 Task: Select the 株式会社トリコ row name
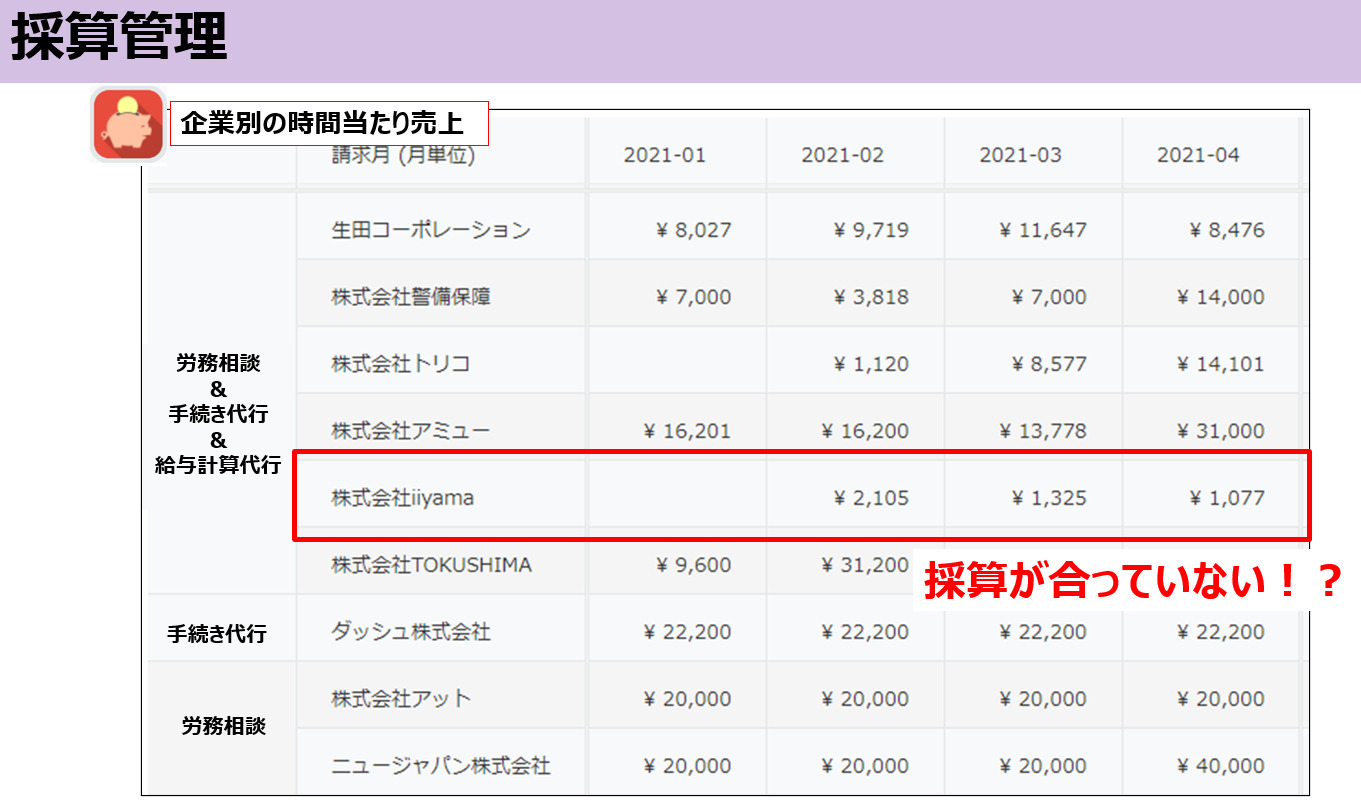pyautogui.click(x=401, y=364)
